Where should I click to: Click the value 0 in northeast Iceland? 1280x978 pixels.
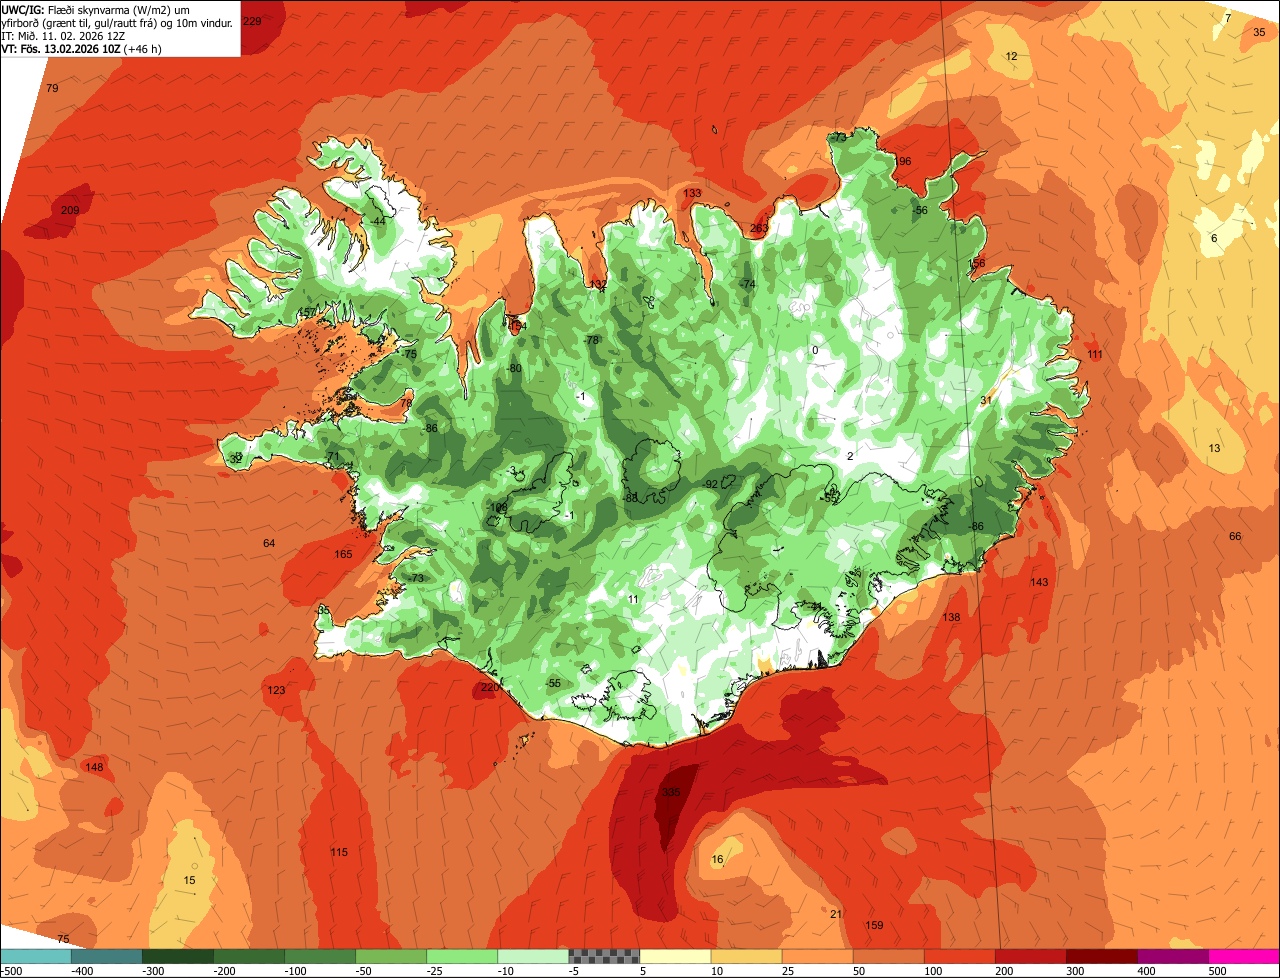pos(815,350)
